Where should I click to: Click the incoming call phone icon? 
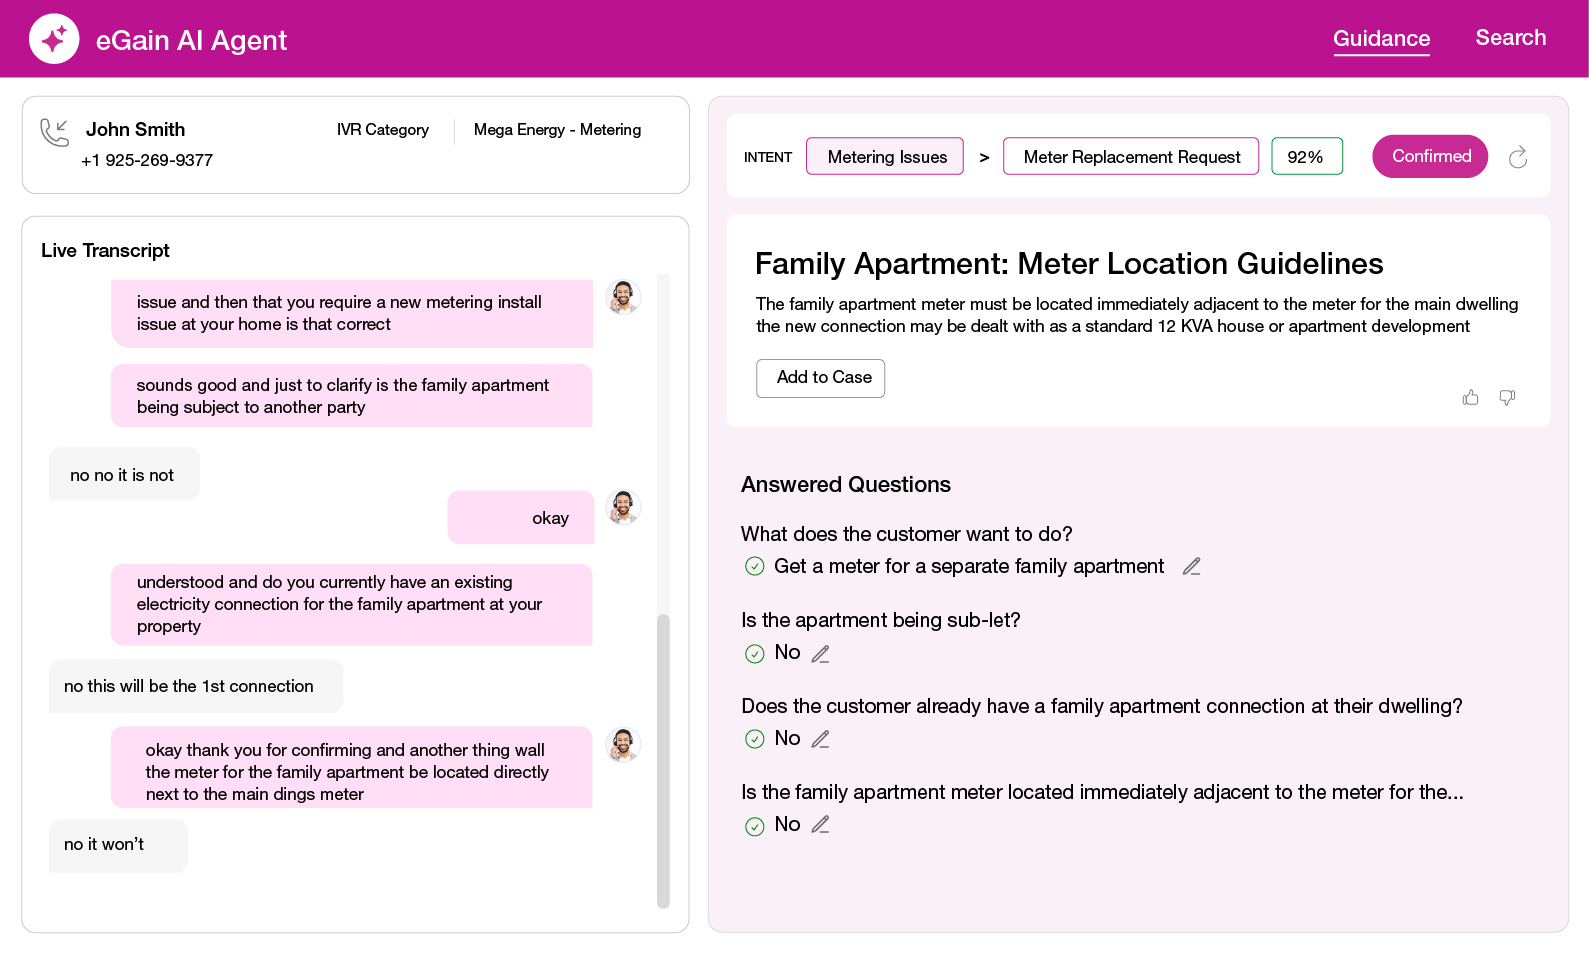pyautogui.click(x=54, y=132)
